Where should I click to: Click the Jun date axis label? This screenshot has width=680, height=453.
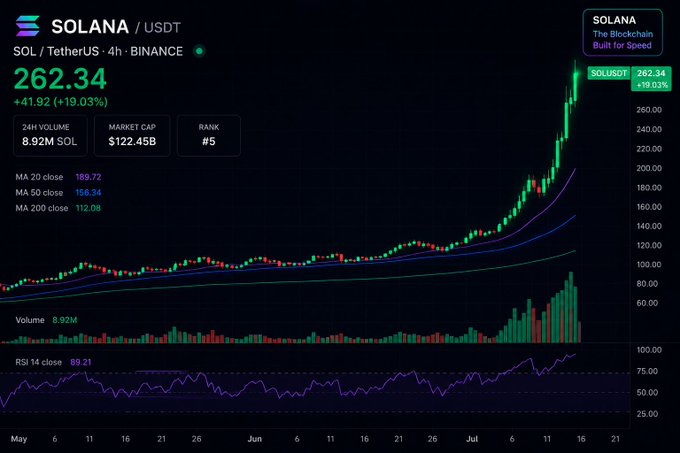pyautogui.click(x=255, y=439)
